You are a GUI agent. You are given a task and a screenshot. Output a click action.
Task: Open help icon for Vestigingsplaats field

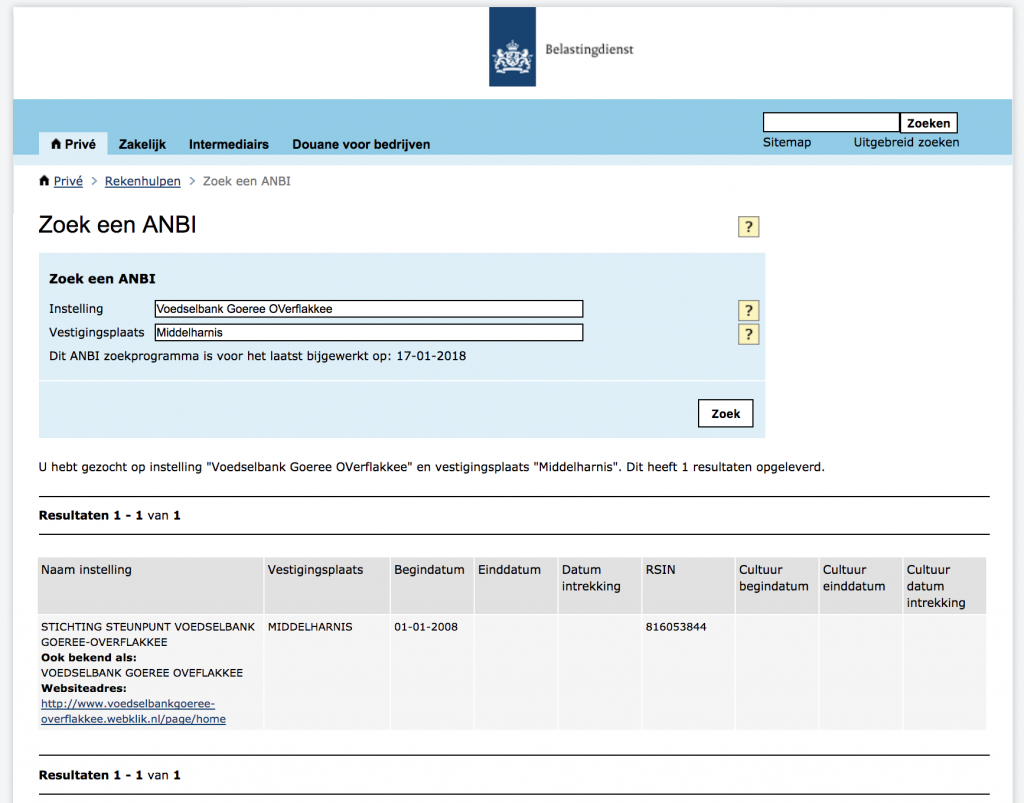pos(748,334)
